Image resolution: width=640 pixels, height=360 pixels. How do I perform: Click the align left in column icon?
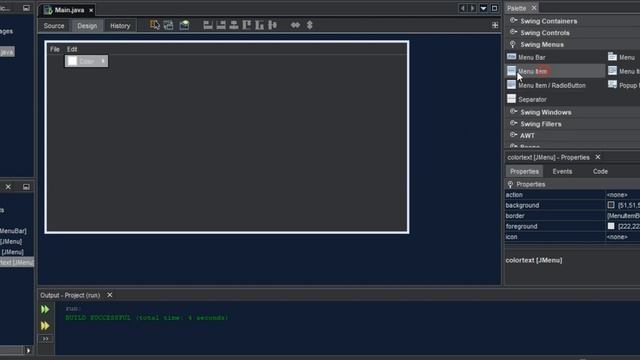208,25
